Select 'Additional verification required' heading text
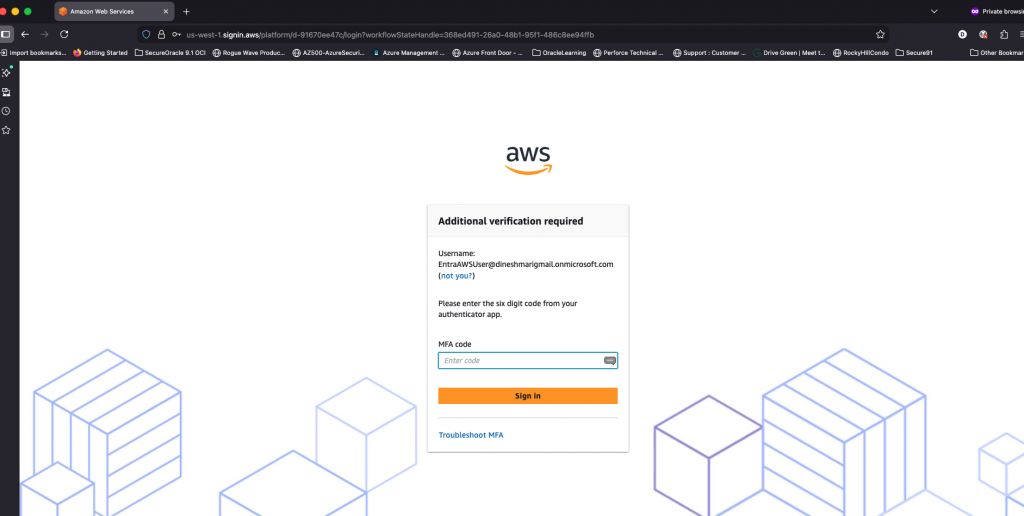This screenshot has width=1024, height=516. tap(511, 221)
